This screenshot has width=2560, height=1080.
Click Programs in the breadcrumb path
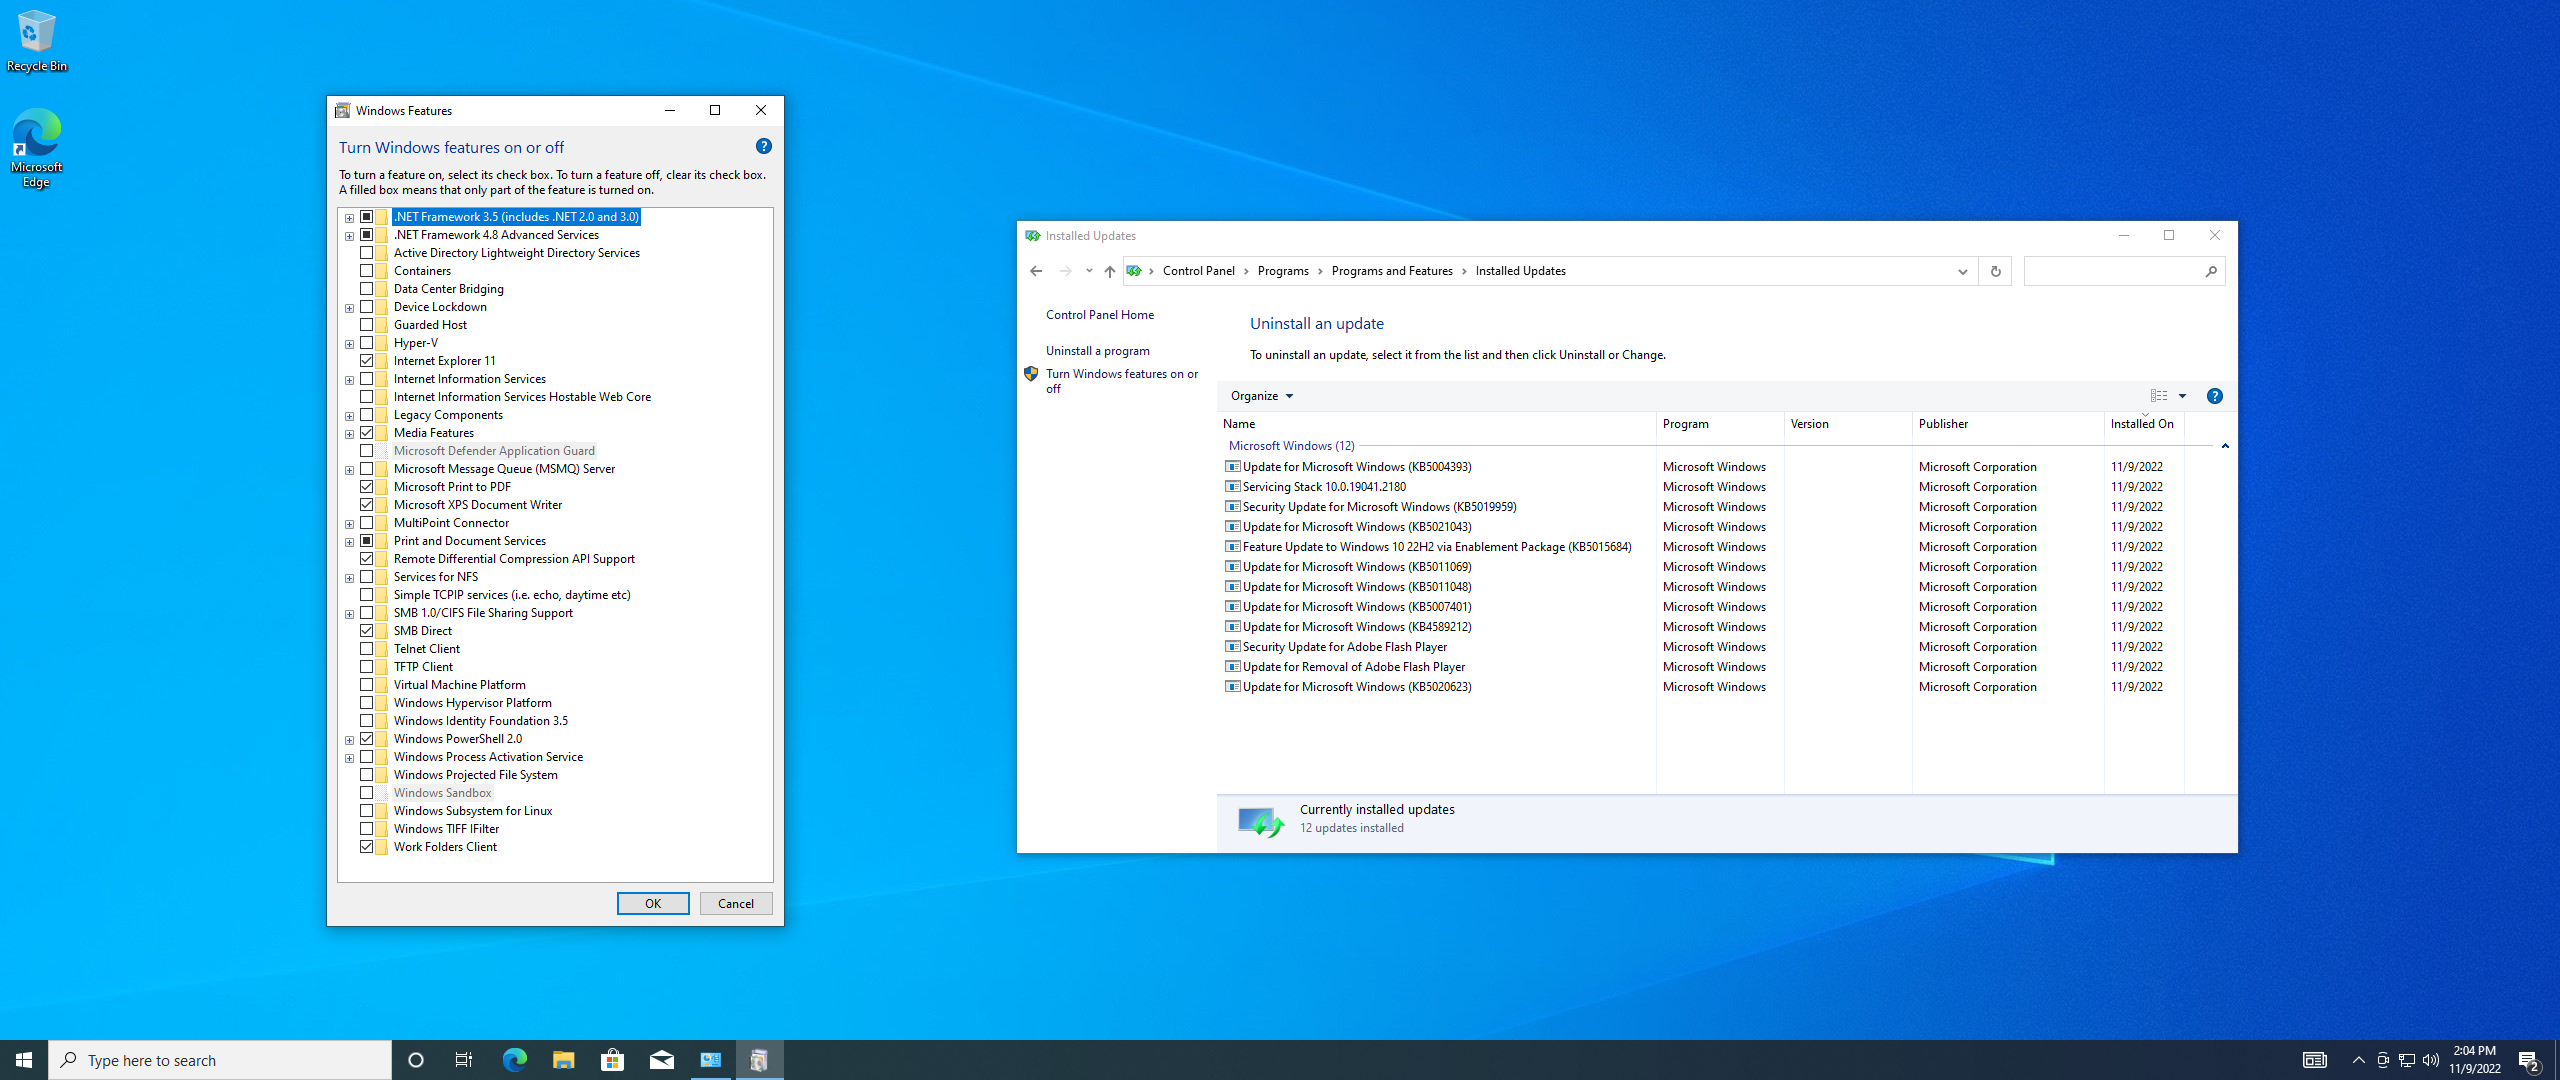pyautogui.click(x=1283, y=271)
